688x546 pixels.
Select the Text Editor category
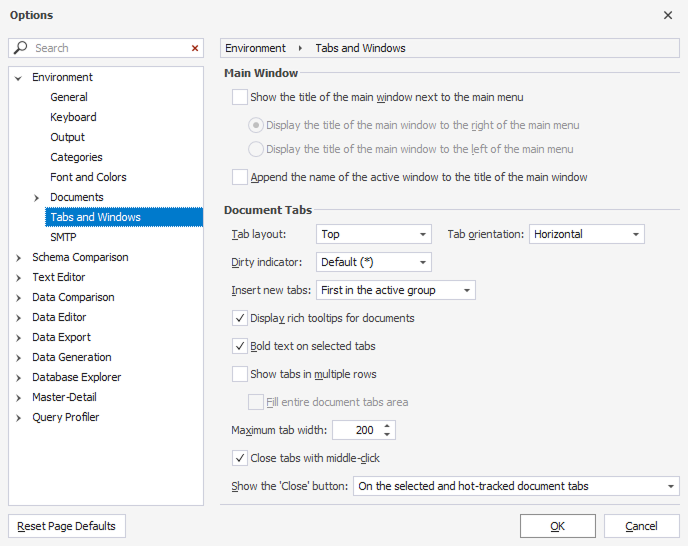[x=59, y=277]
